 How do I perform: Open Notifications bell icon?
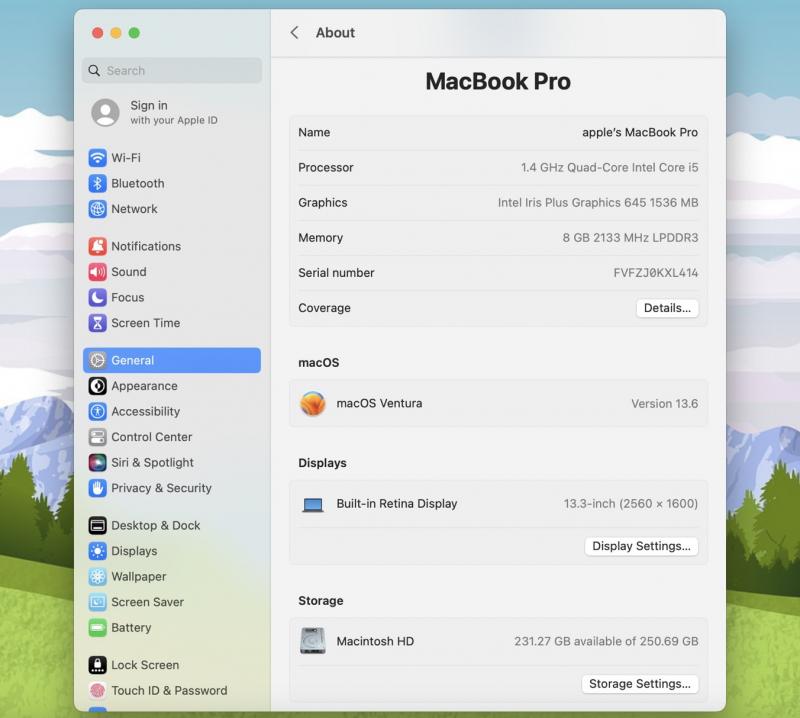97,246
